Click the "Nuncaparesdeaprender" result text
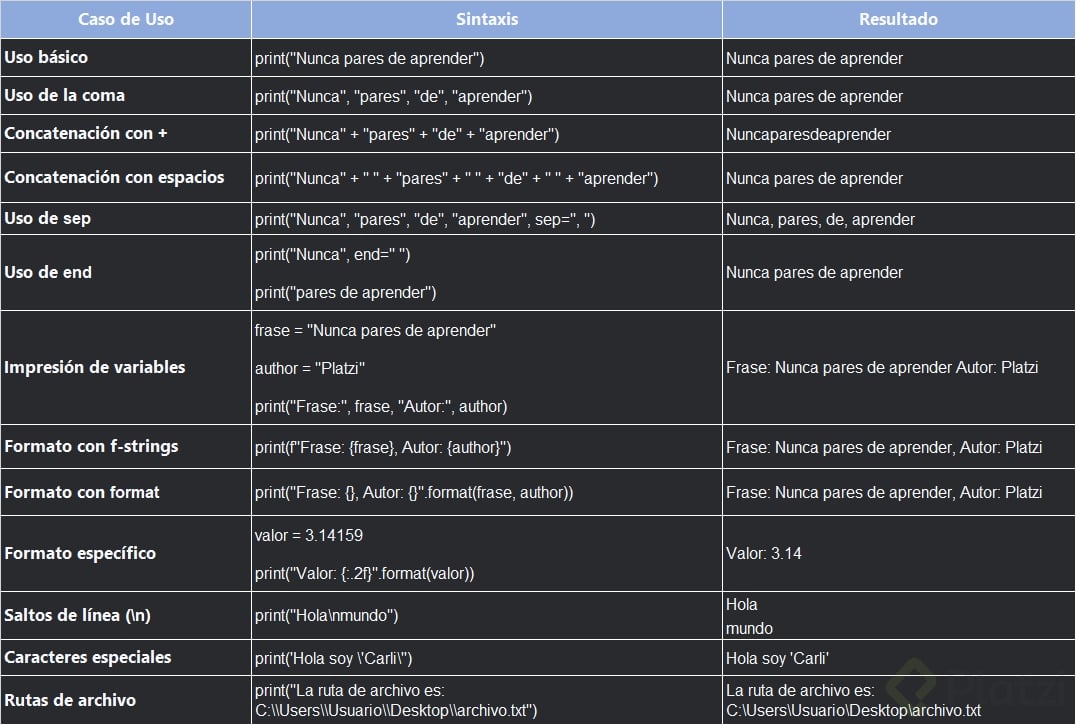This screenshot has height=725, width=1076. click(x=808, y=134)
